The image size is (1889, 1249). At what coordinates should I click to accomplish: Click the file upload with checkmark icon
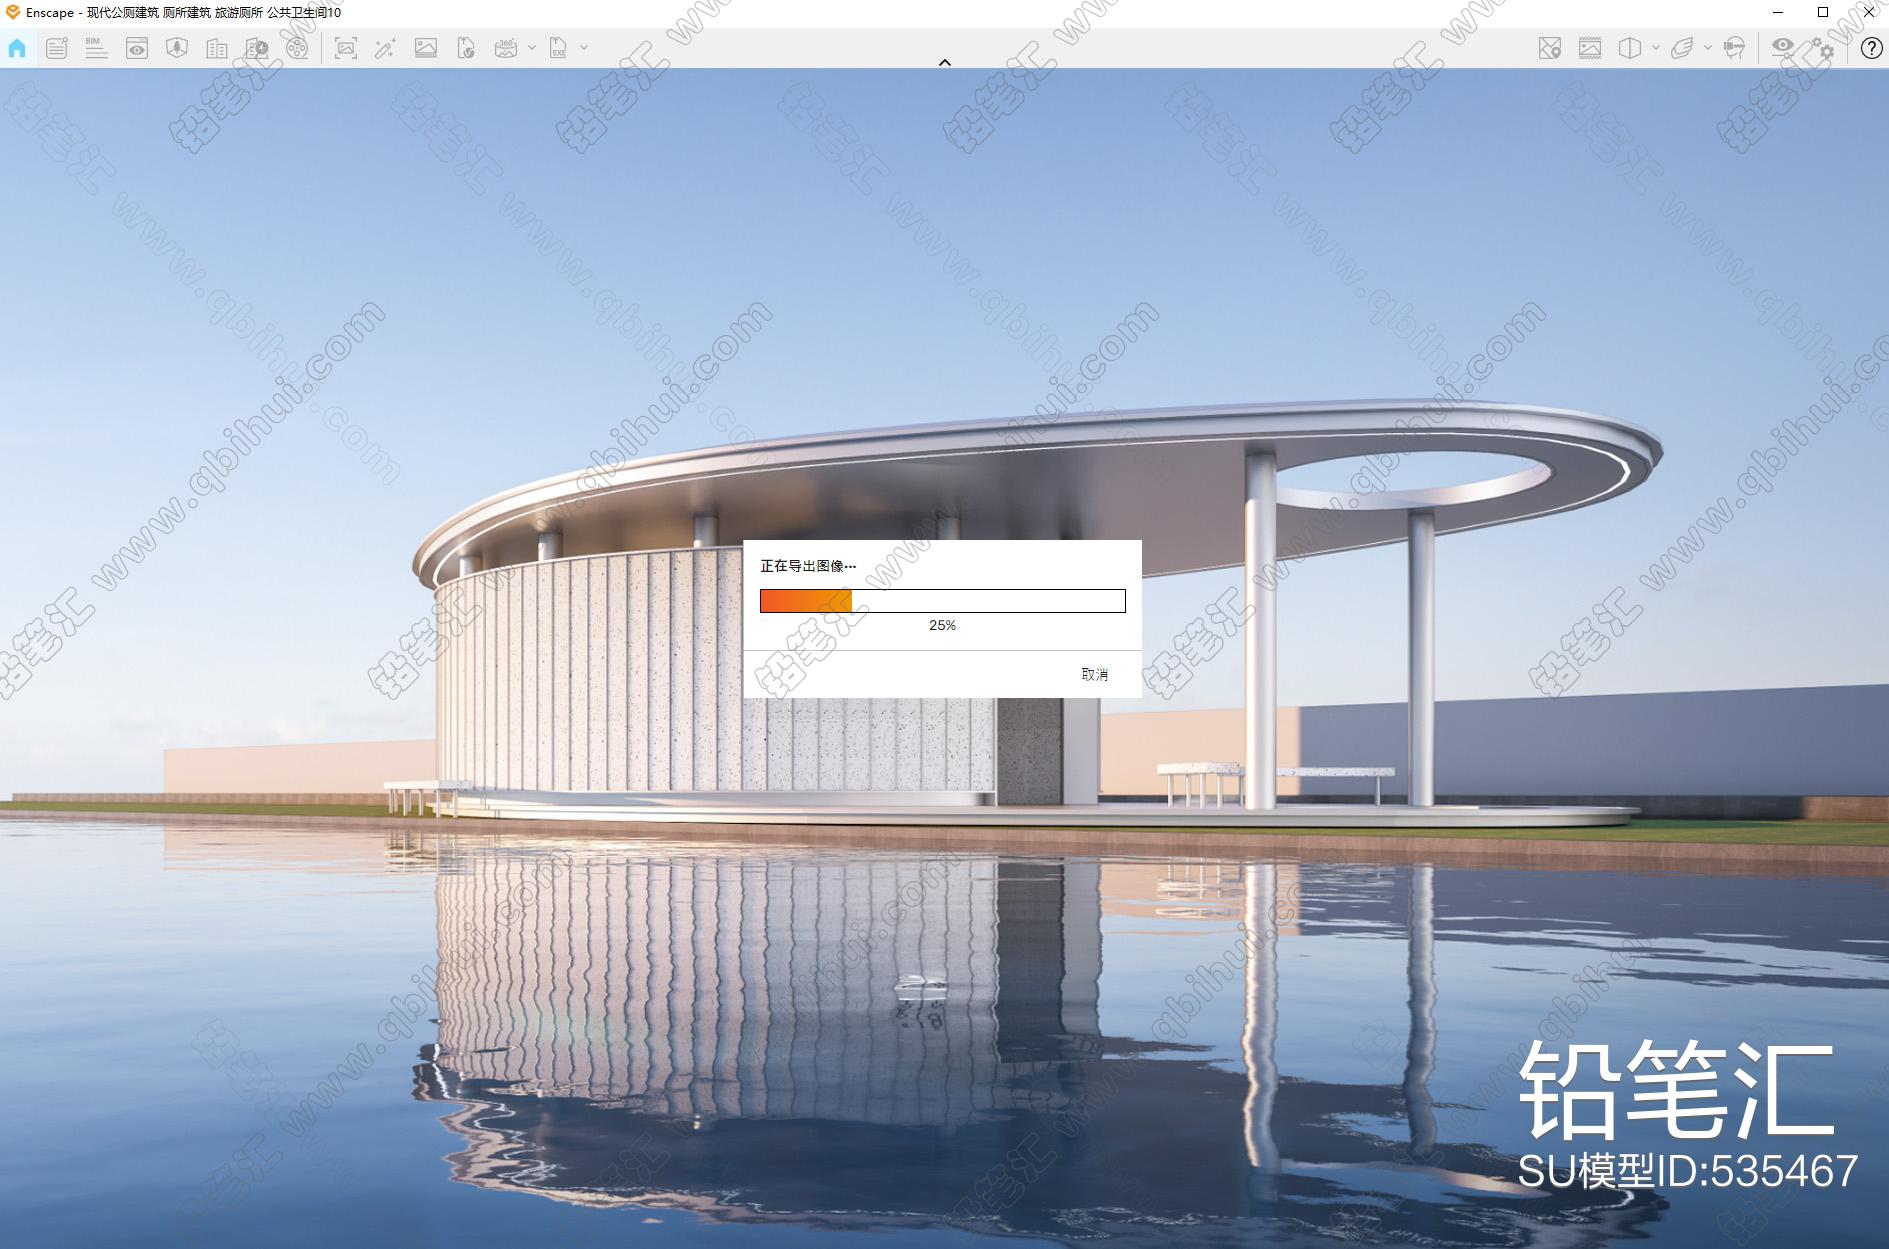[x=466, y=48]
